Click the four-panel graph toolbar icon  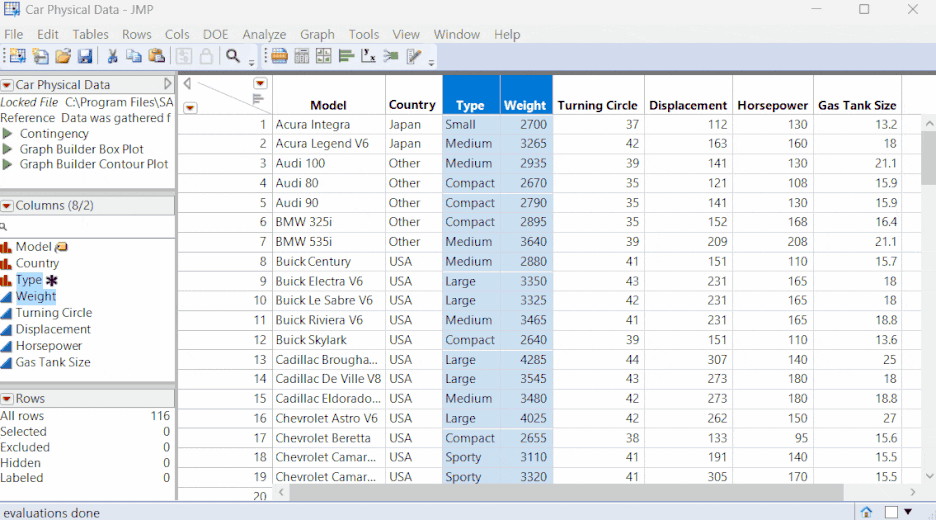[x=324, y=56]
